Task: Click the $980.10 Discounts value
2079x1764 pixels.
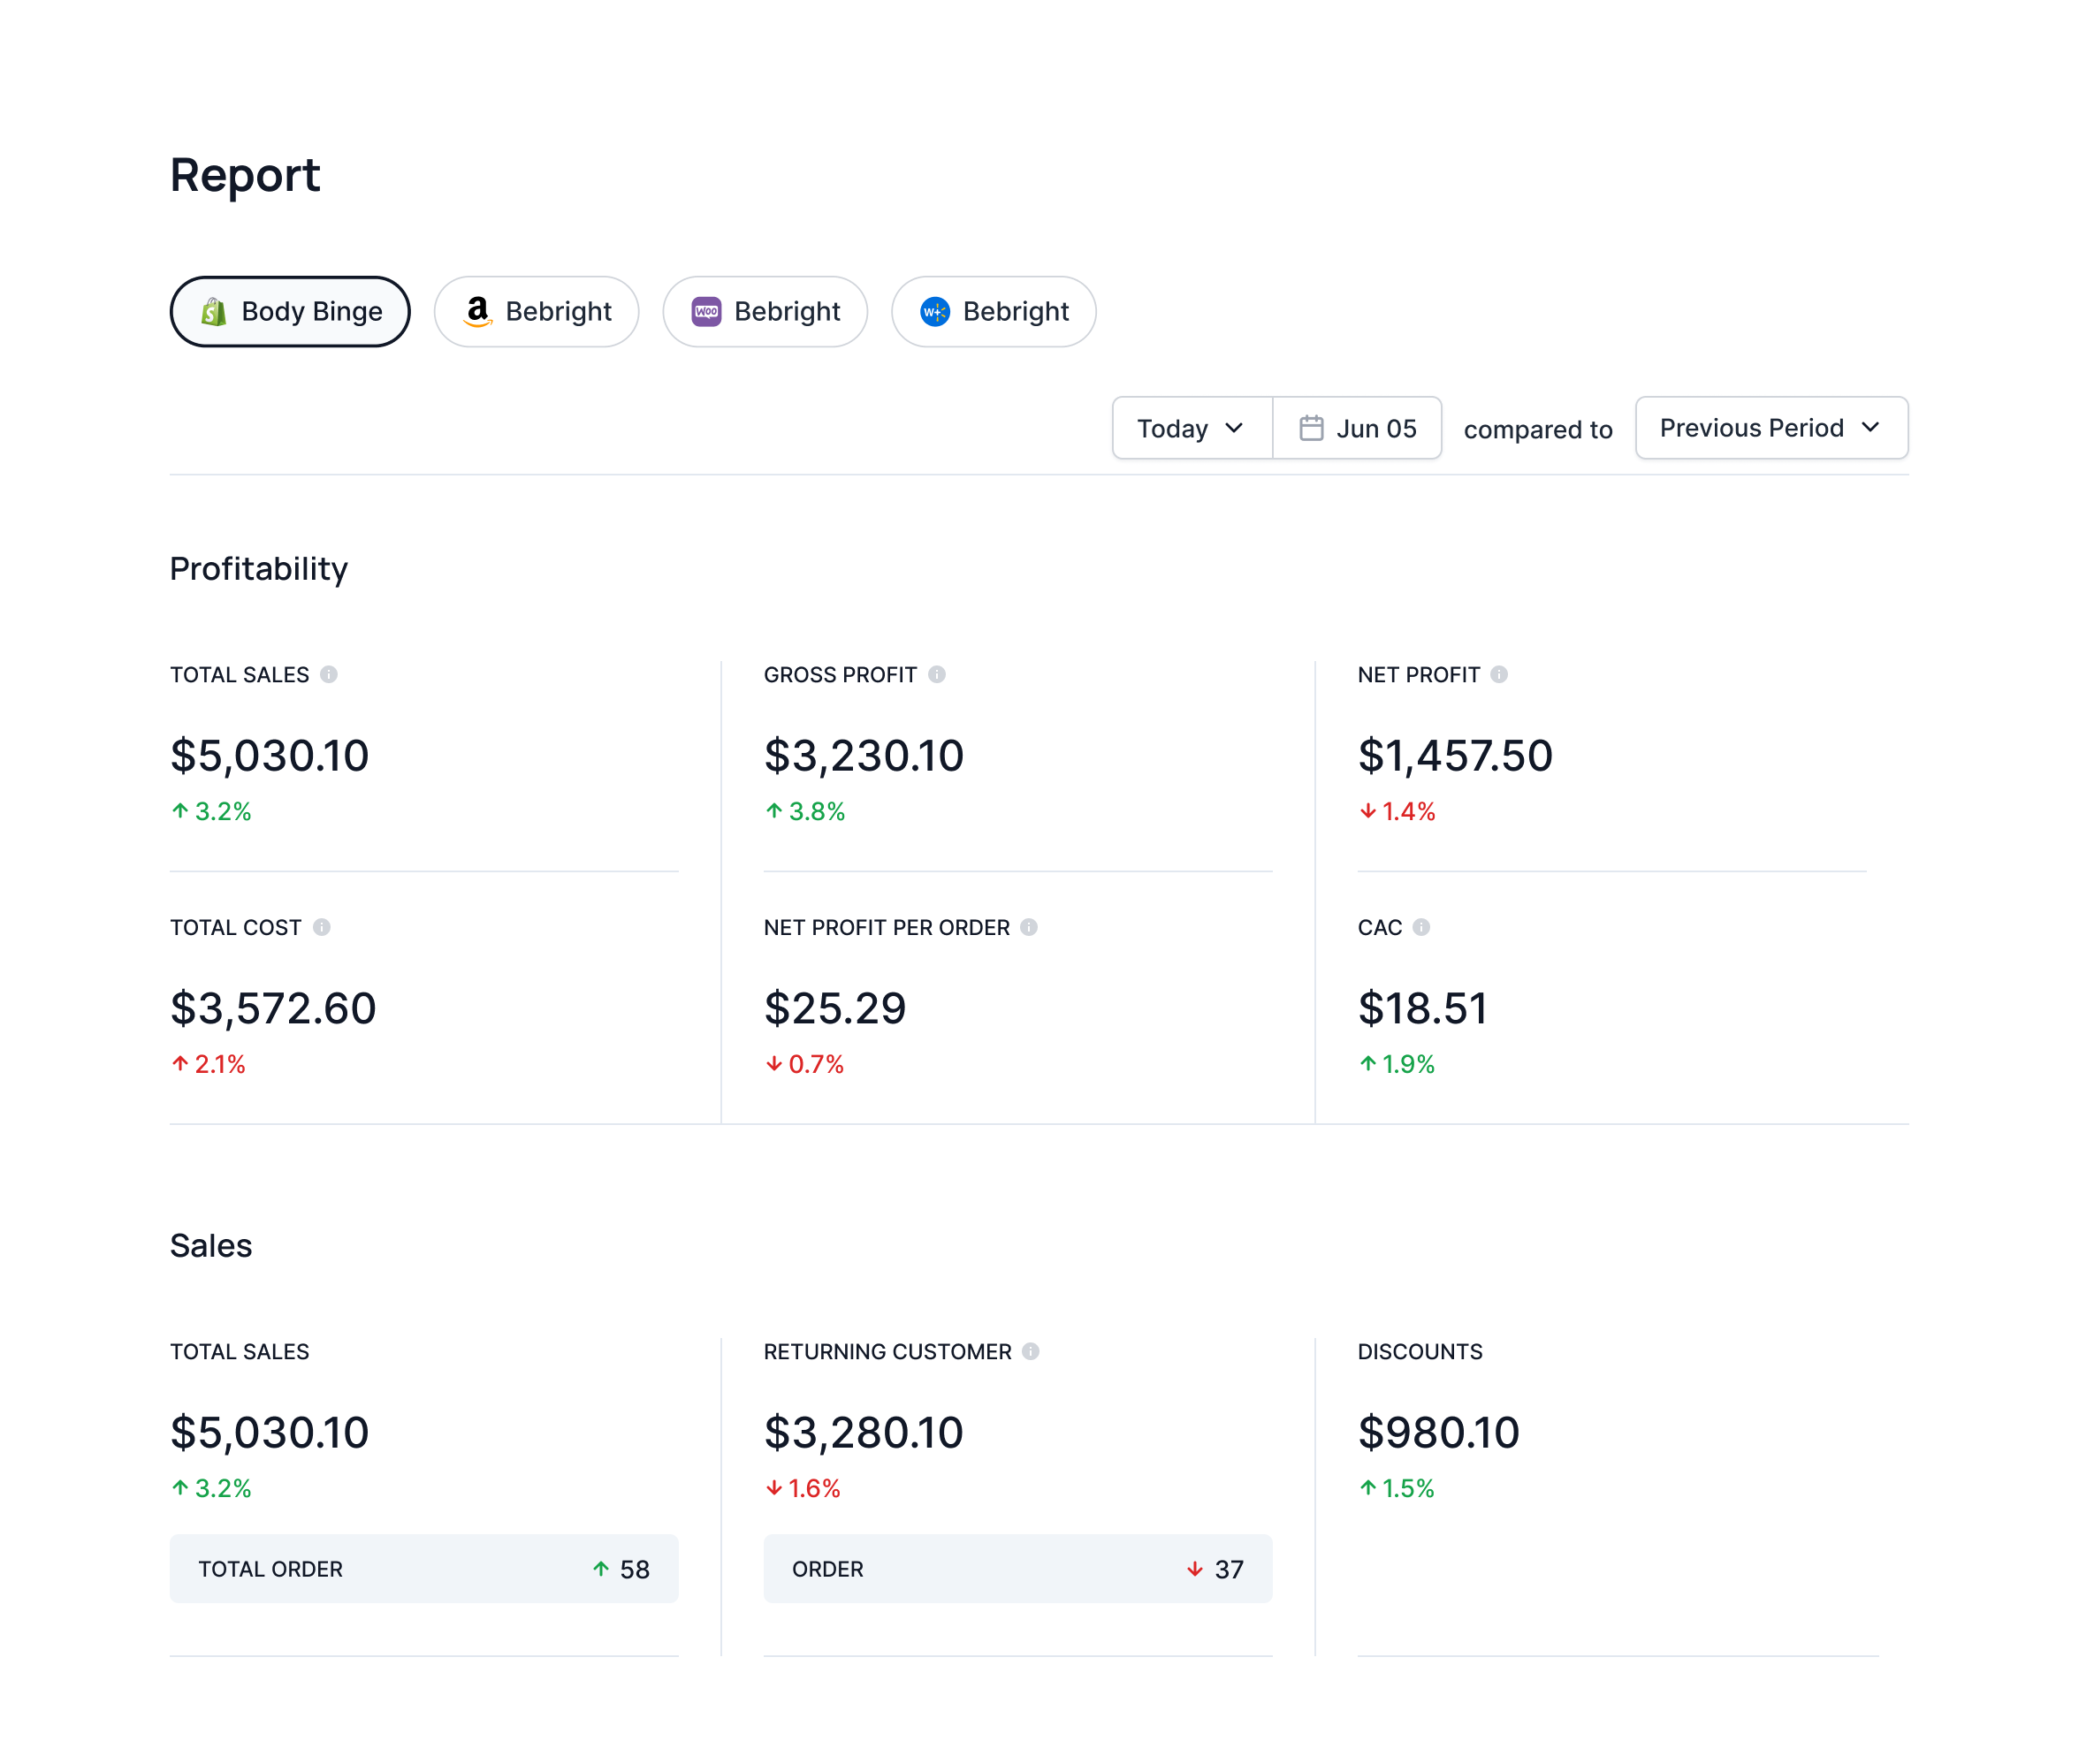Action: point(1437,1432)
